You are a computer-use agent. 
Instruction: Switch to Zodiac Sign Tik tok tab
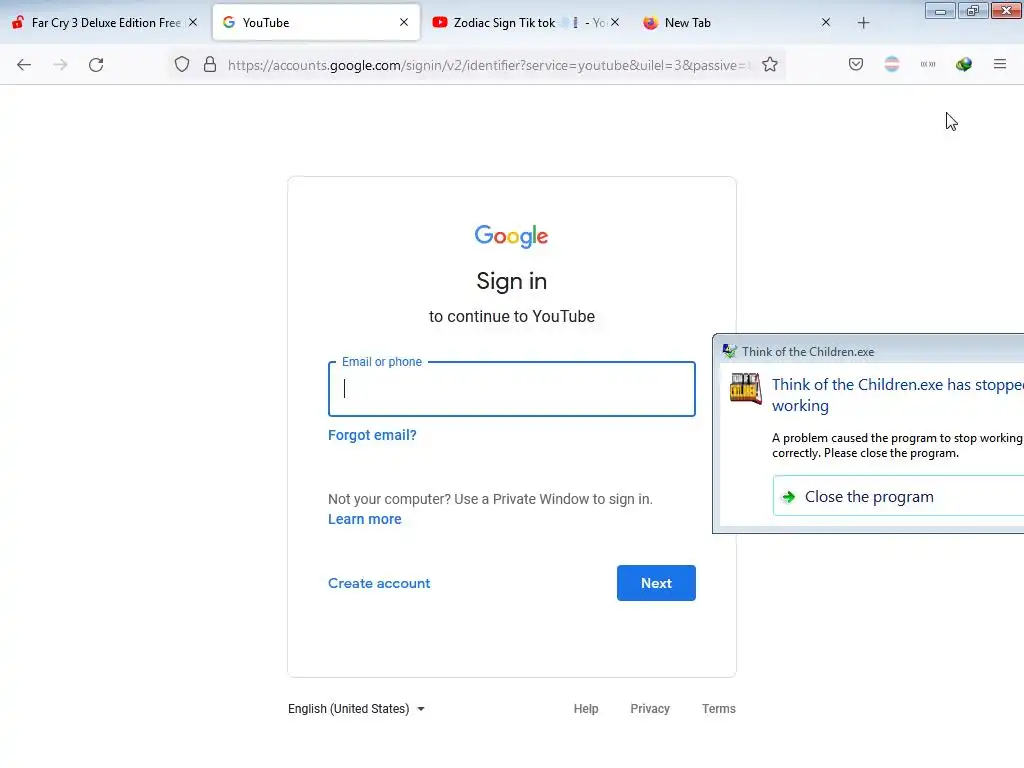[x=526, y=23]
